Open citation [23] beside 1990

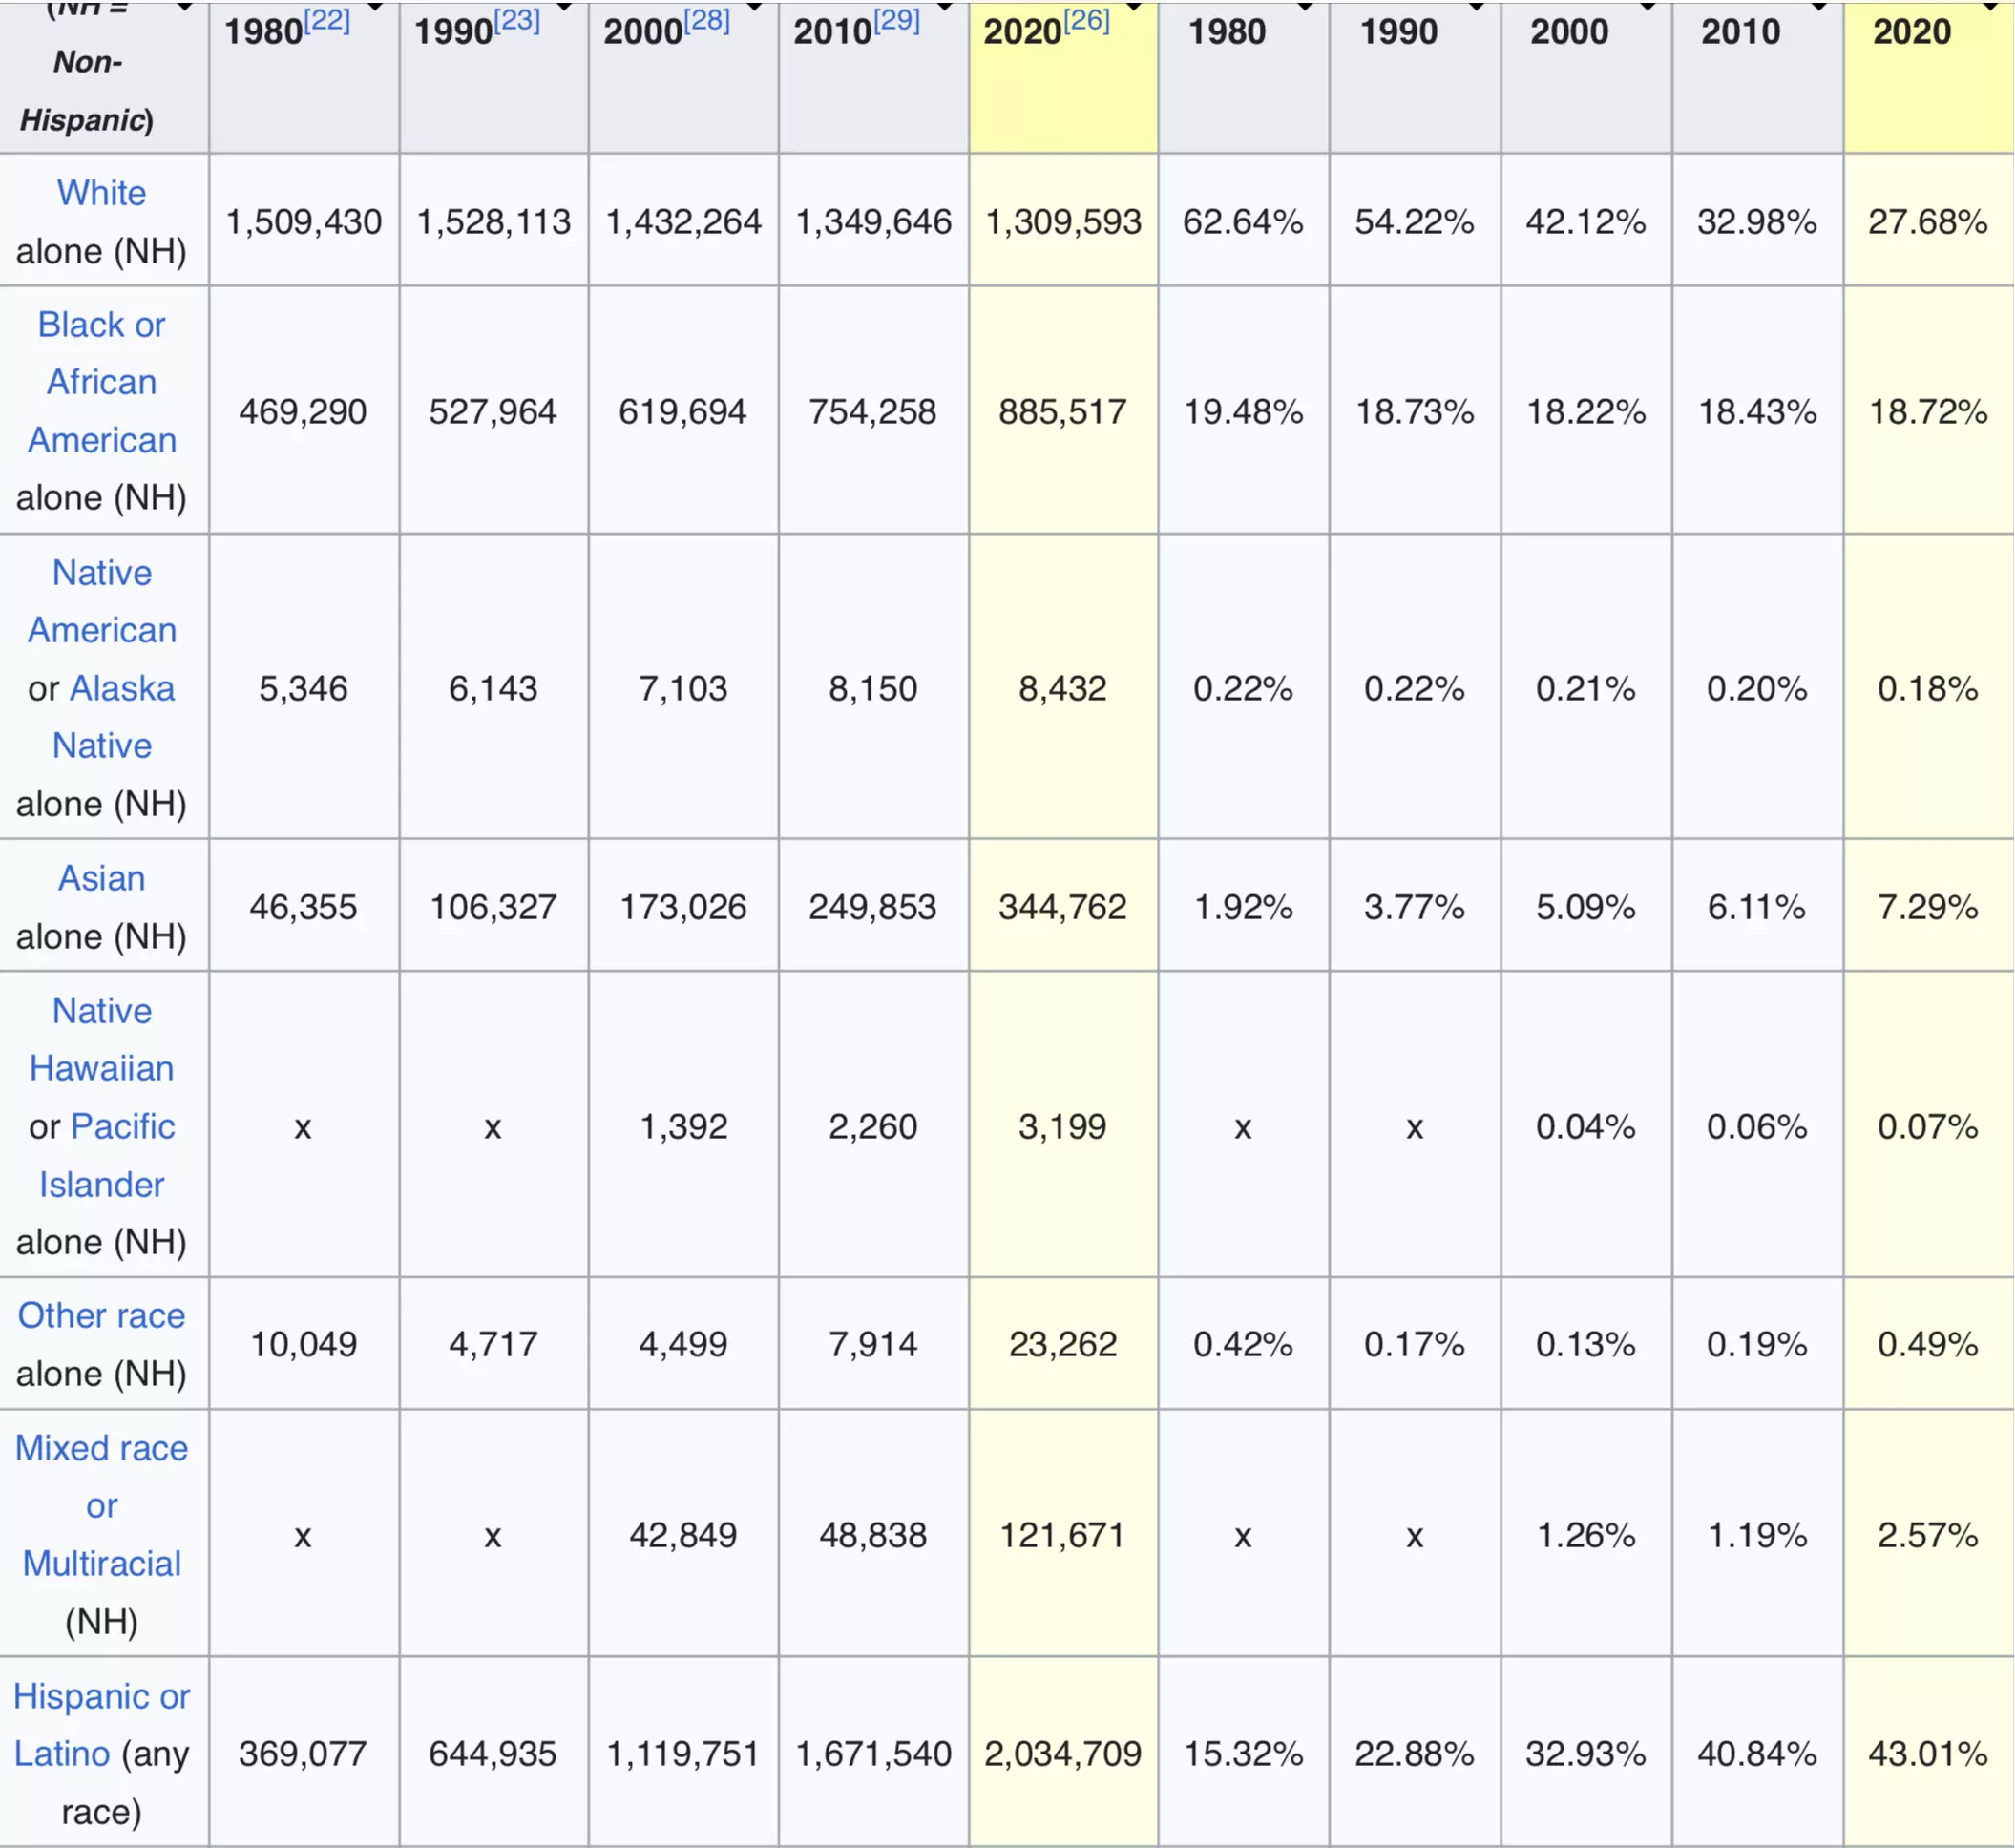(517, 21)
